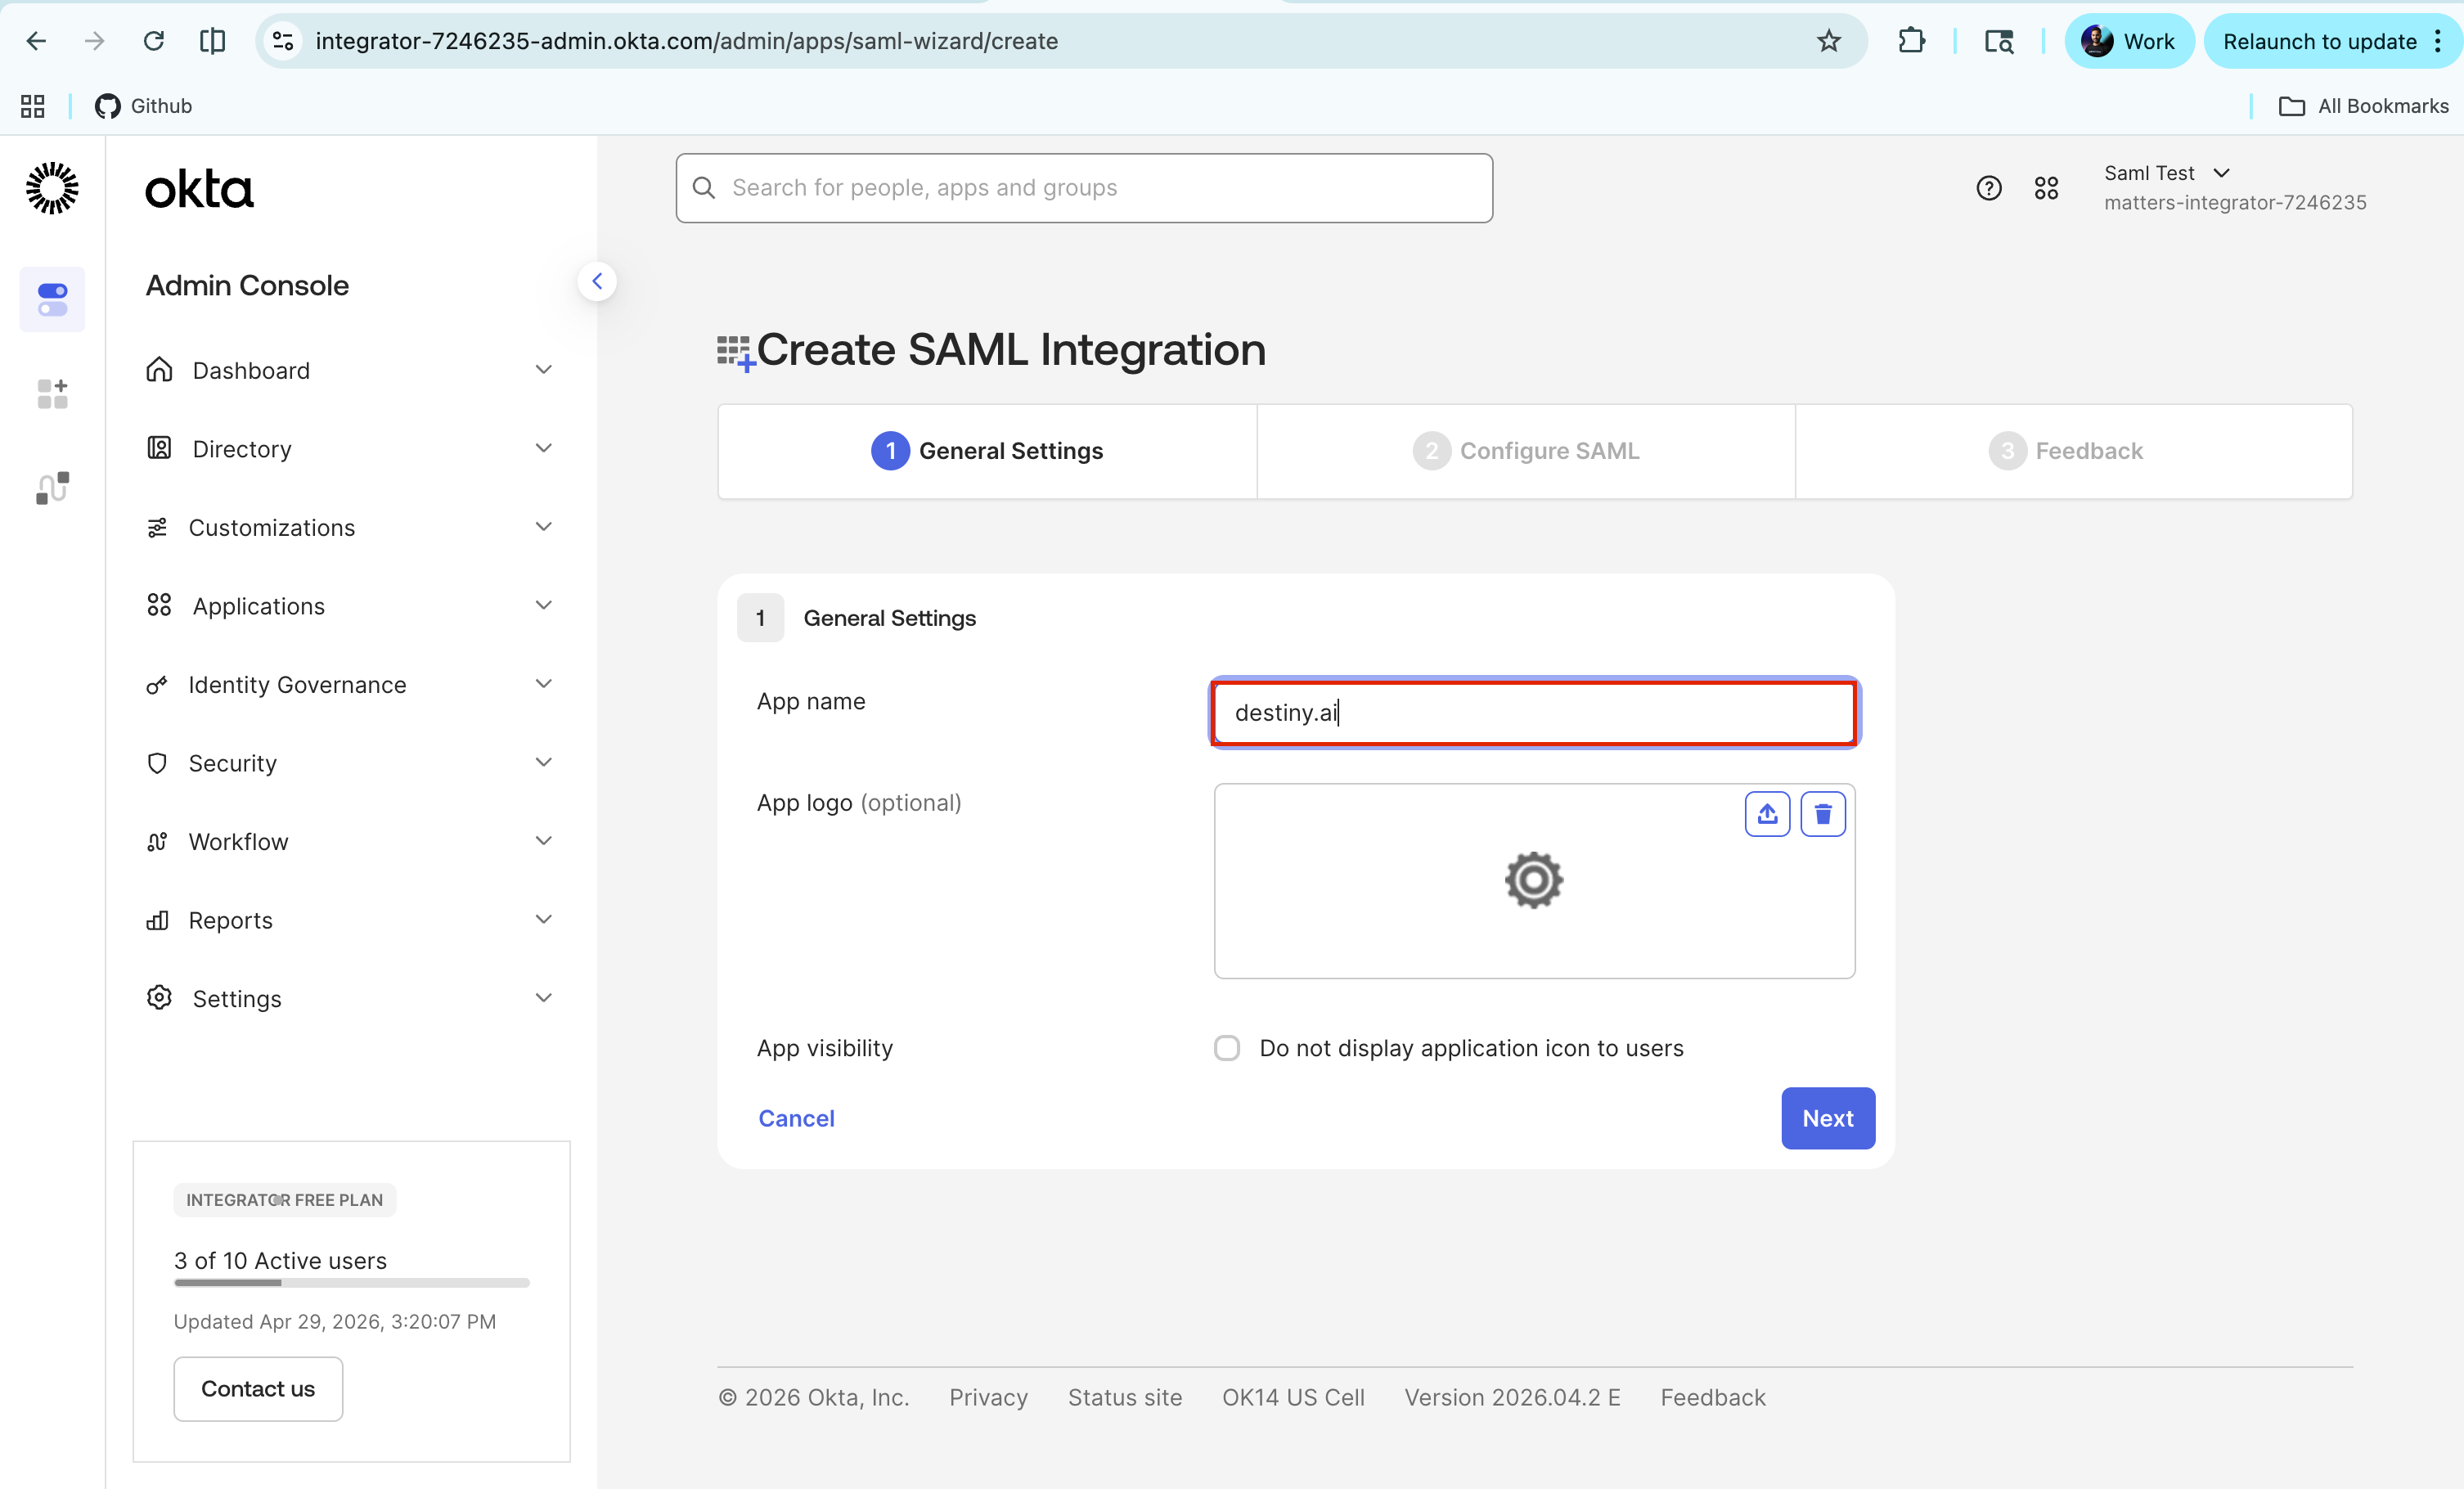The height and width of the screenshot is (1489, 2464).
Task: Click into the App name field
Action: click(1534, 712)
